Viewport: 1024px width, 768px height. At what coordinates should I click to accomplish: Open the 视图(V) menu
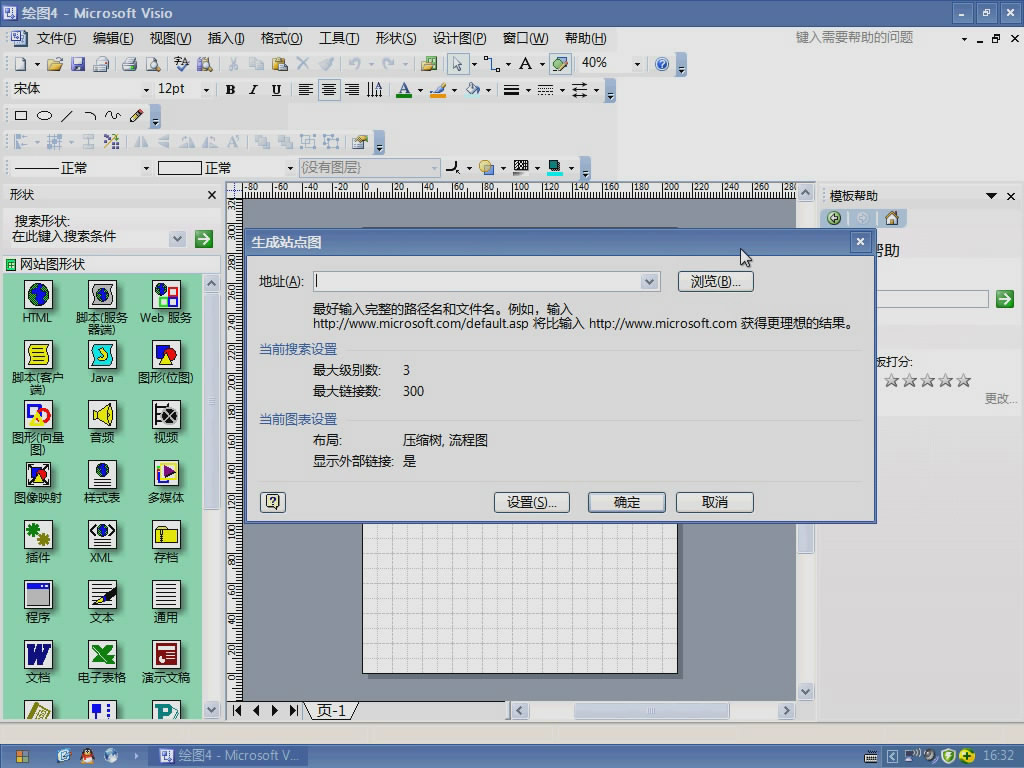pos(170,39)
